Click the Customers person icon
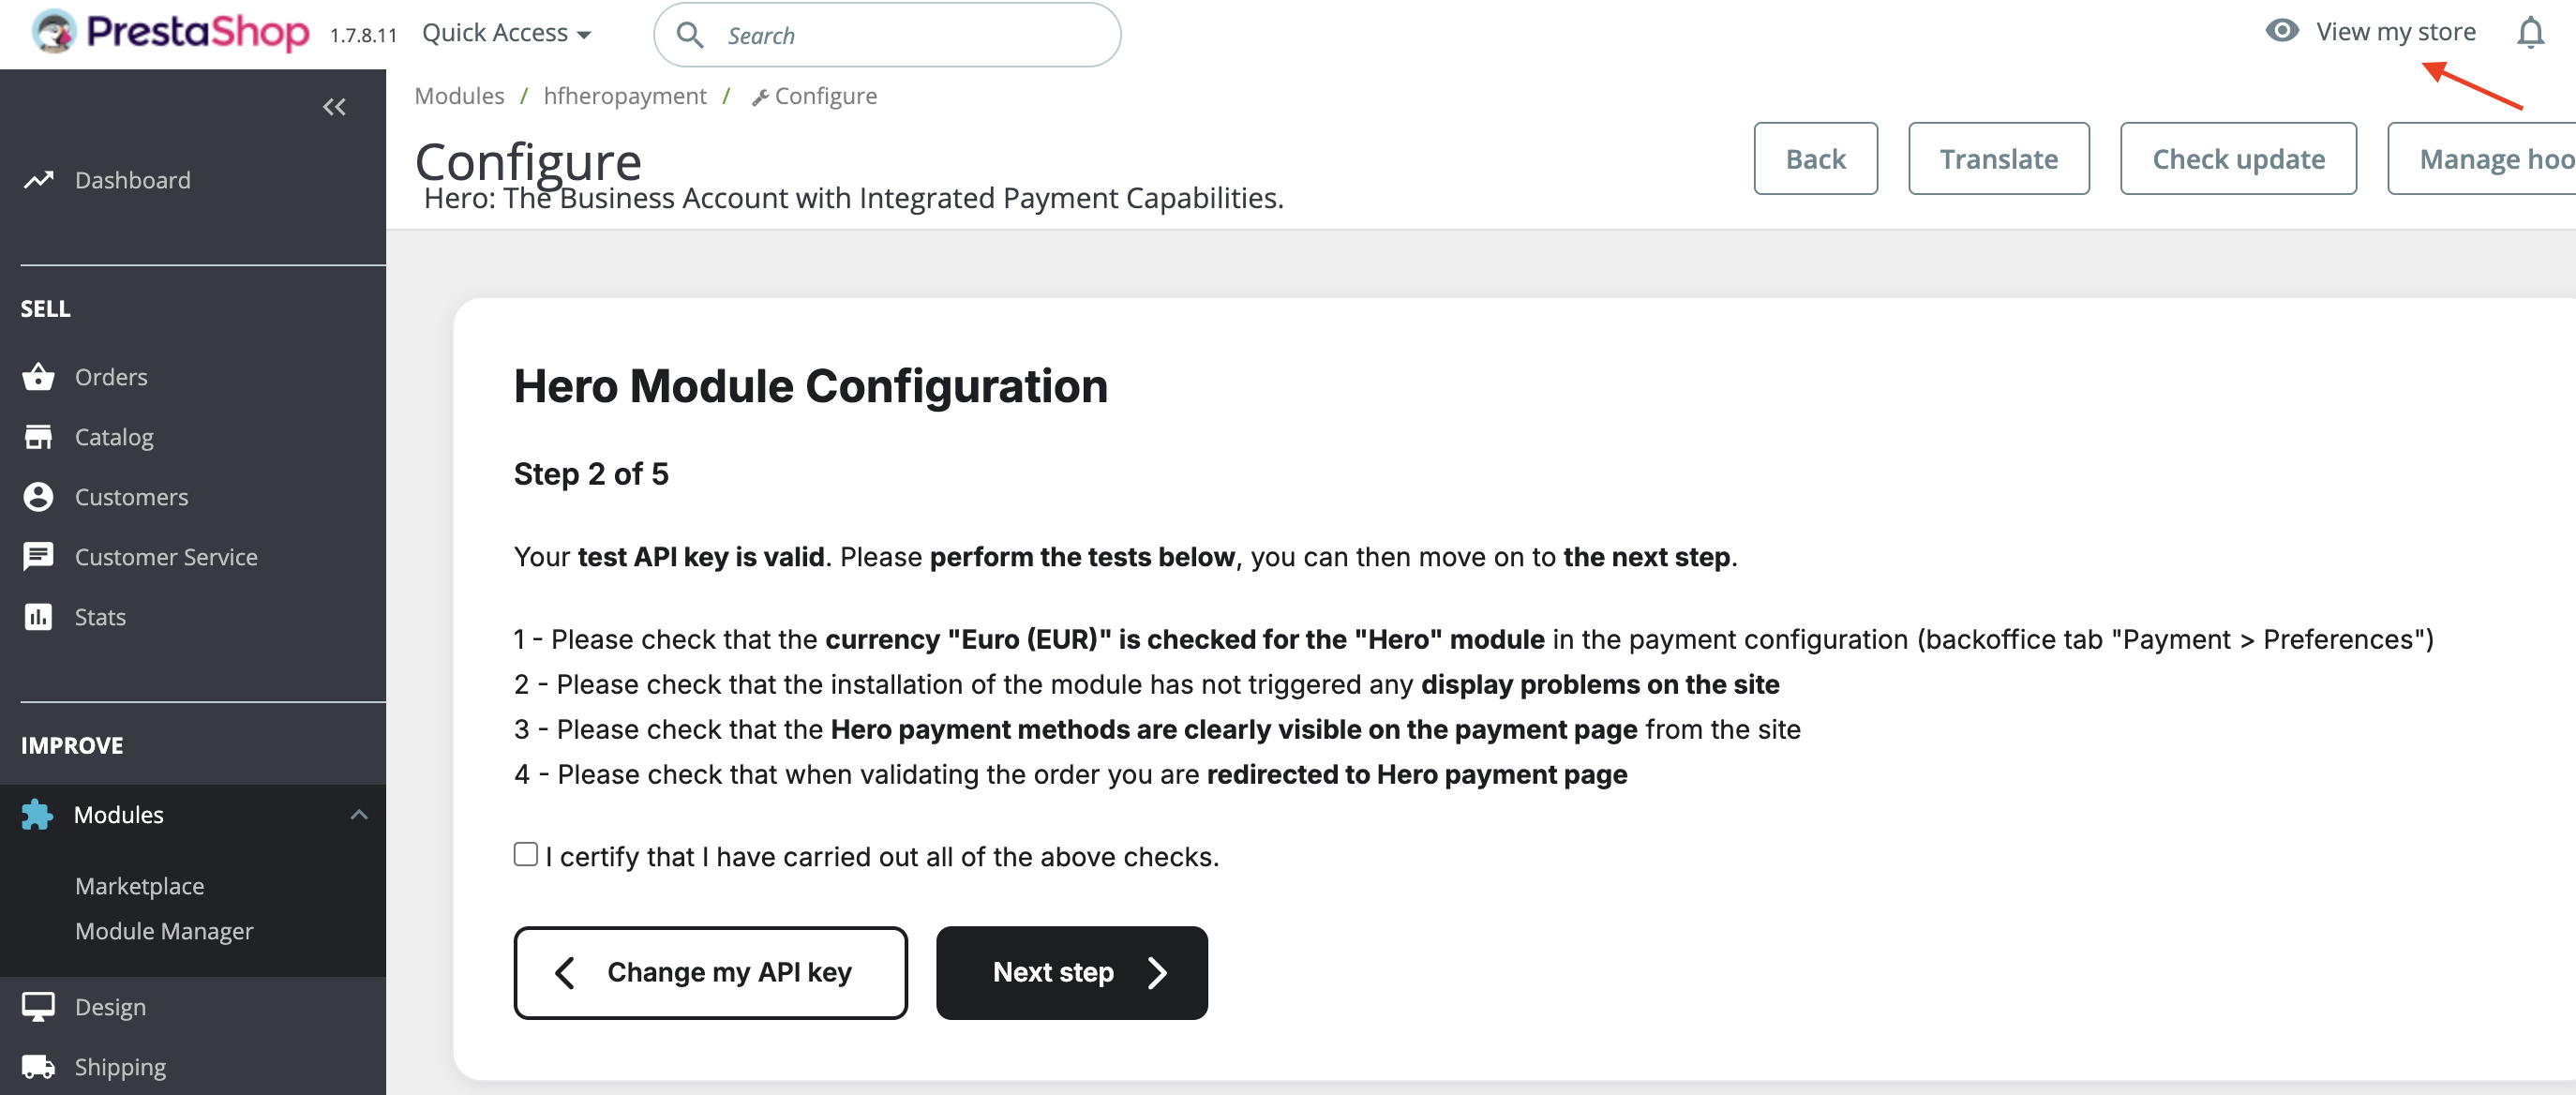2576x1095 pixels. pos(39,497)
